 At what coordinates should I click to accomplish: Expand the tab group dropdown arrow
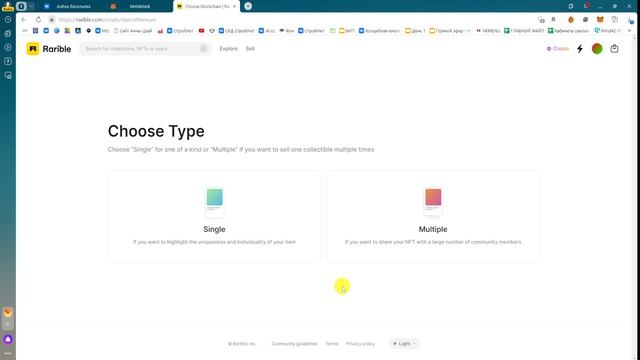[31, 6]
